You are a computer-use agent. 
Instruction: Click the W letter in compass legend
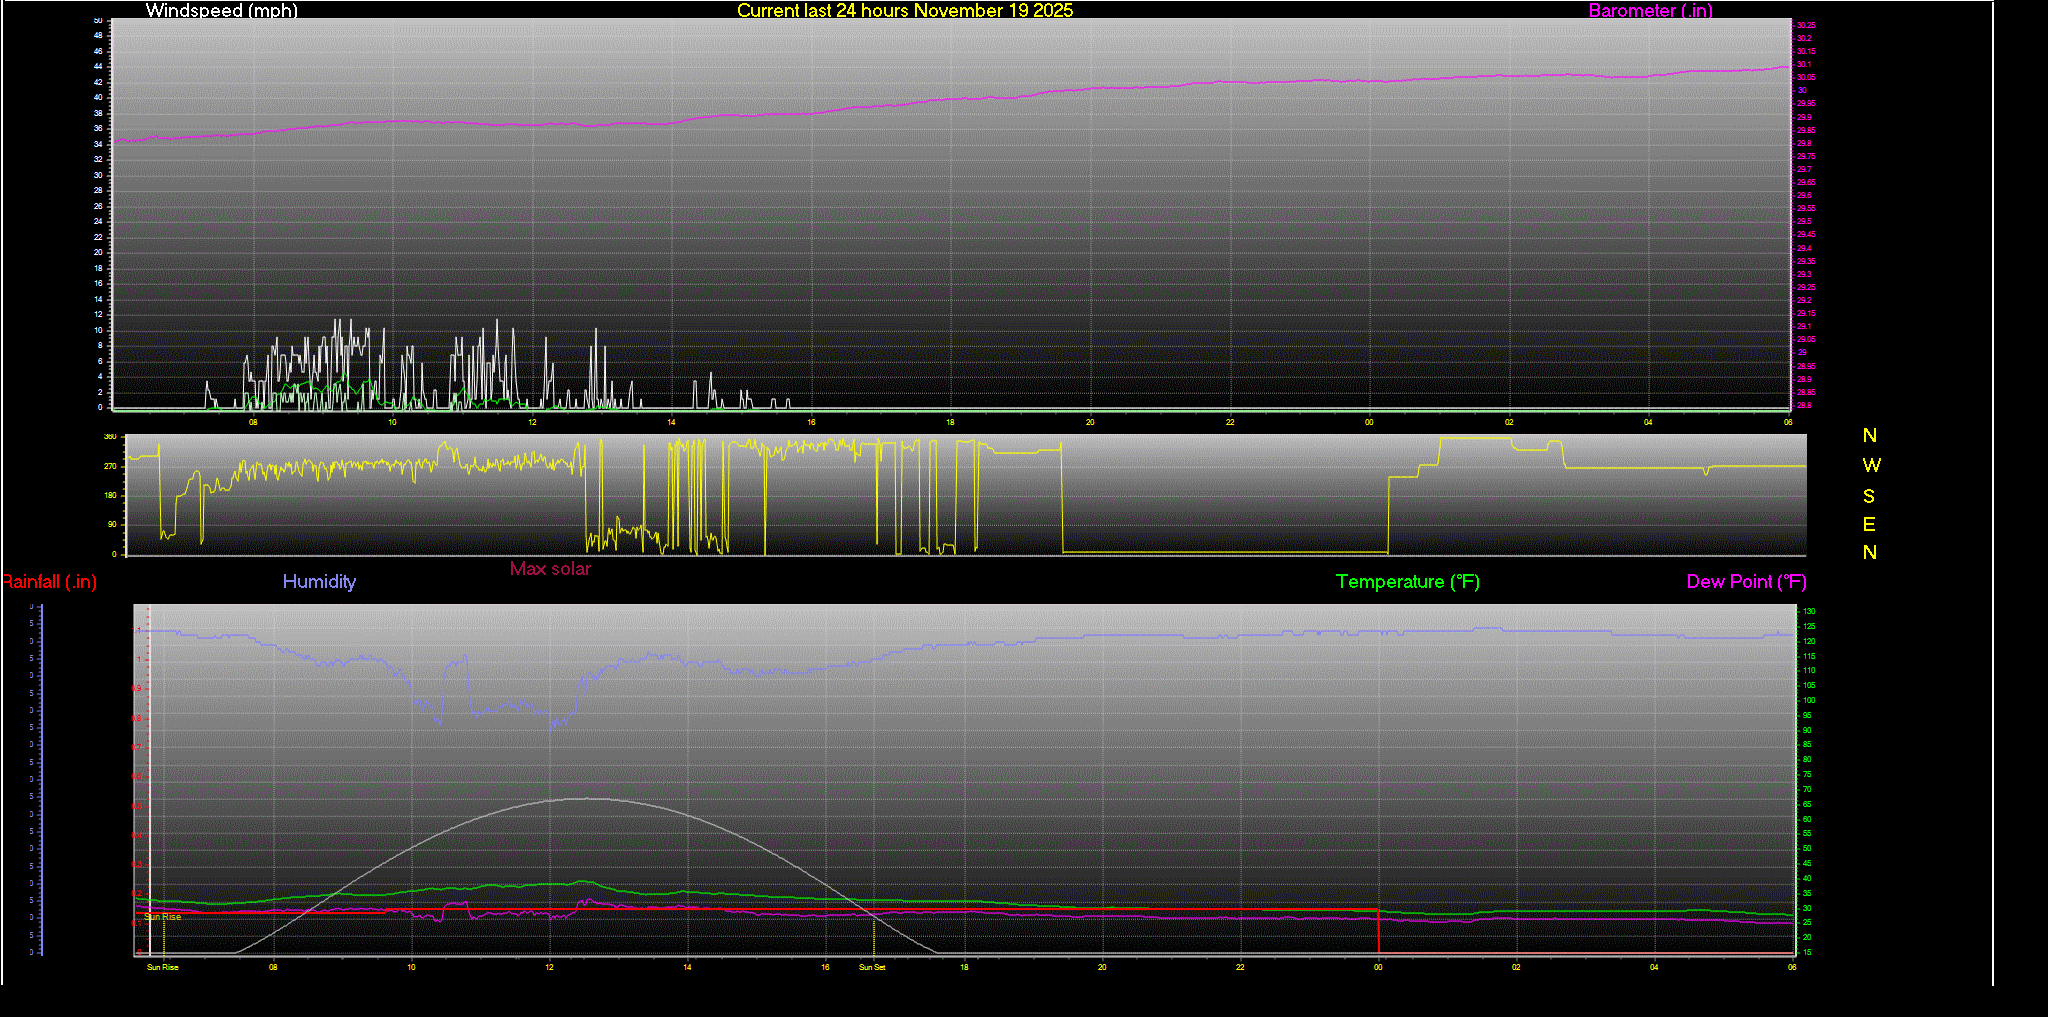[1871, 465]
